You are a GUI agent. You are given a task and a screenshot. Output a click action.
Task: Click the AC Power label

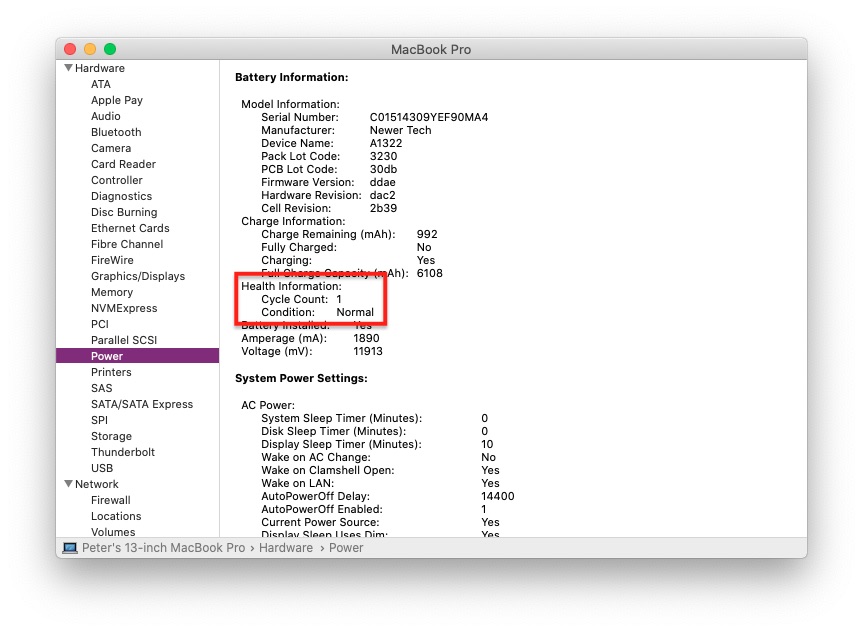pos(268,405)
